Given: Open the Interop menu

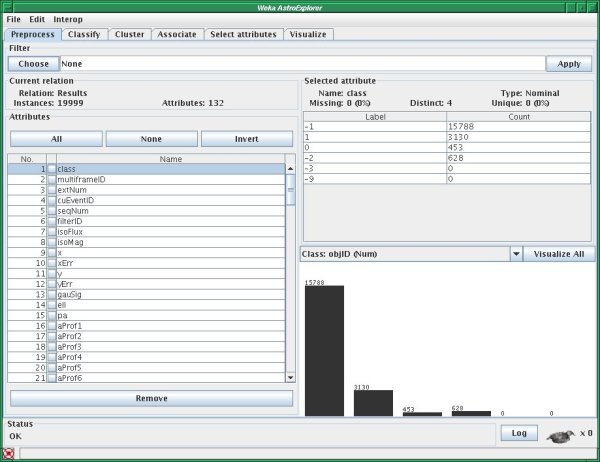Looking at the screenshot, I should pos(68,19).
